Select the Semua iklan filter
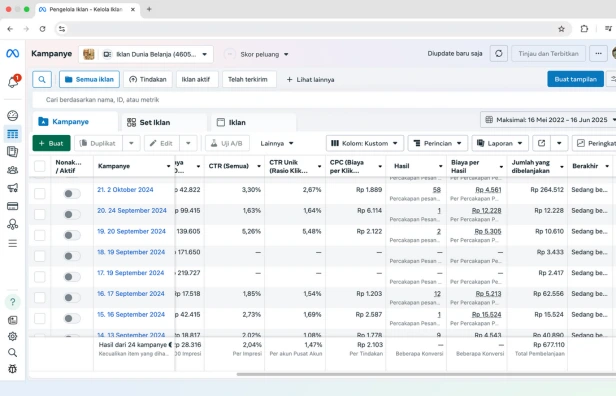 point(89,79)
